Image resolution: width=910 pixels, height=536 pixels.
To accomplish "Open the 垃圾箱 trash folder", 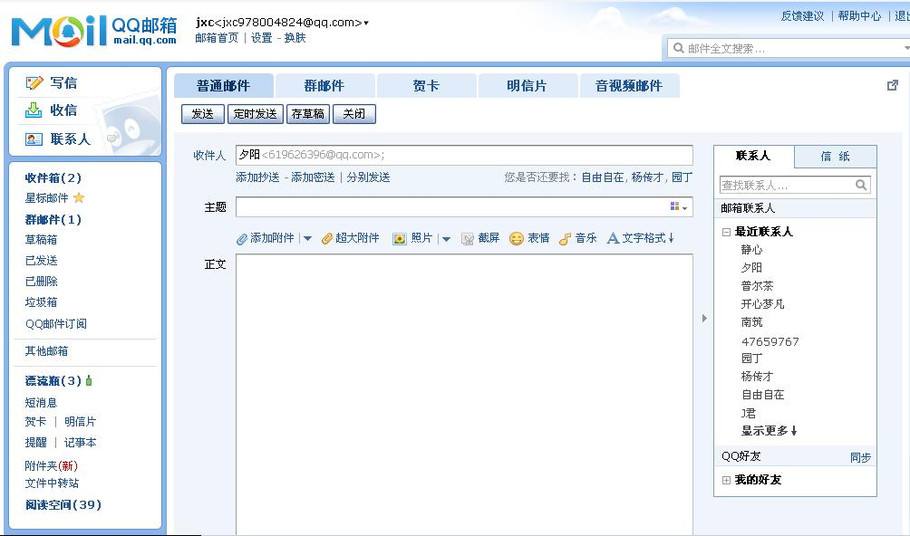I will (41, 302).
